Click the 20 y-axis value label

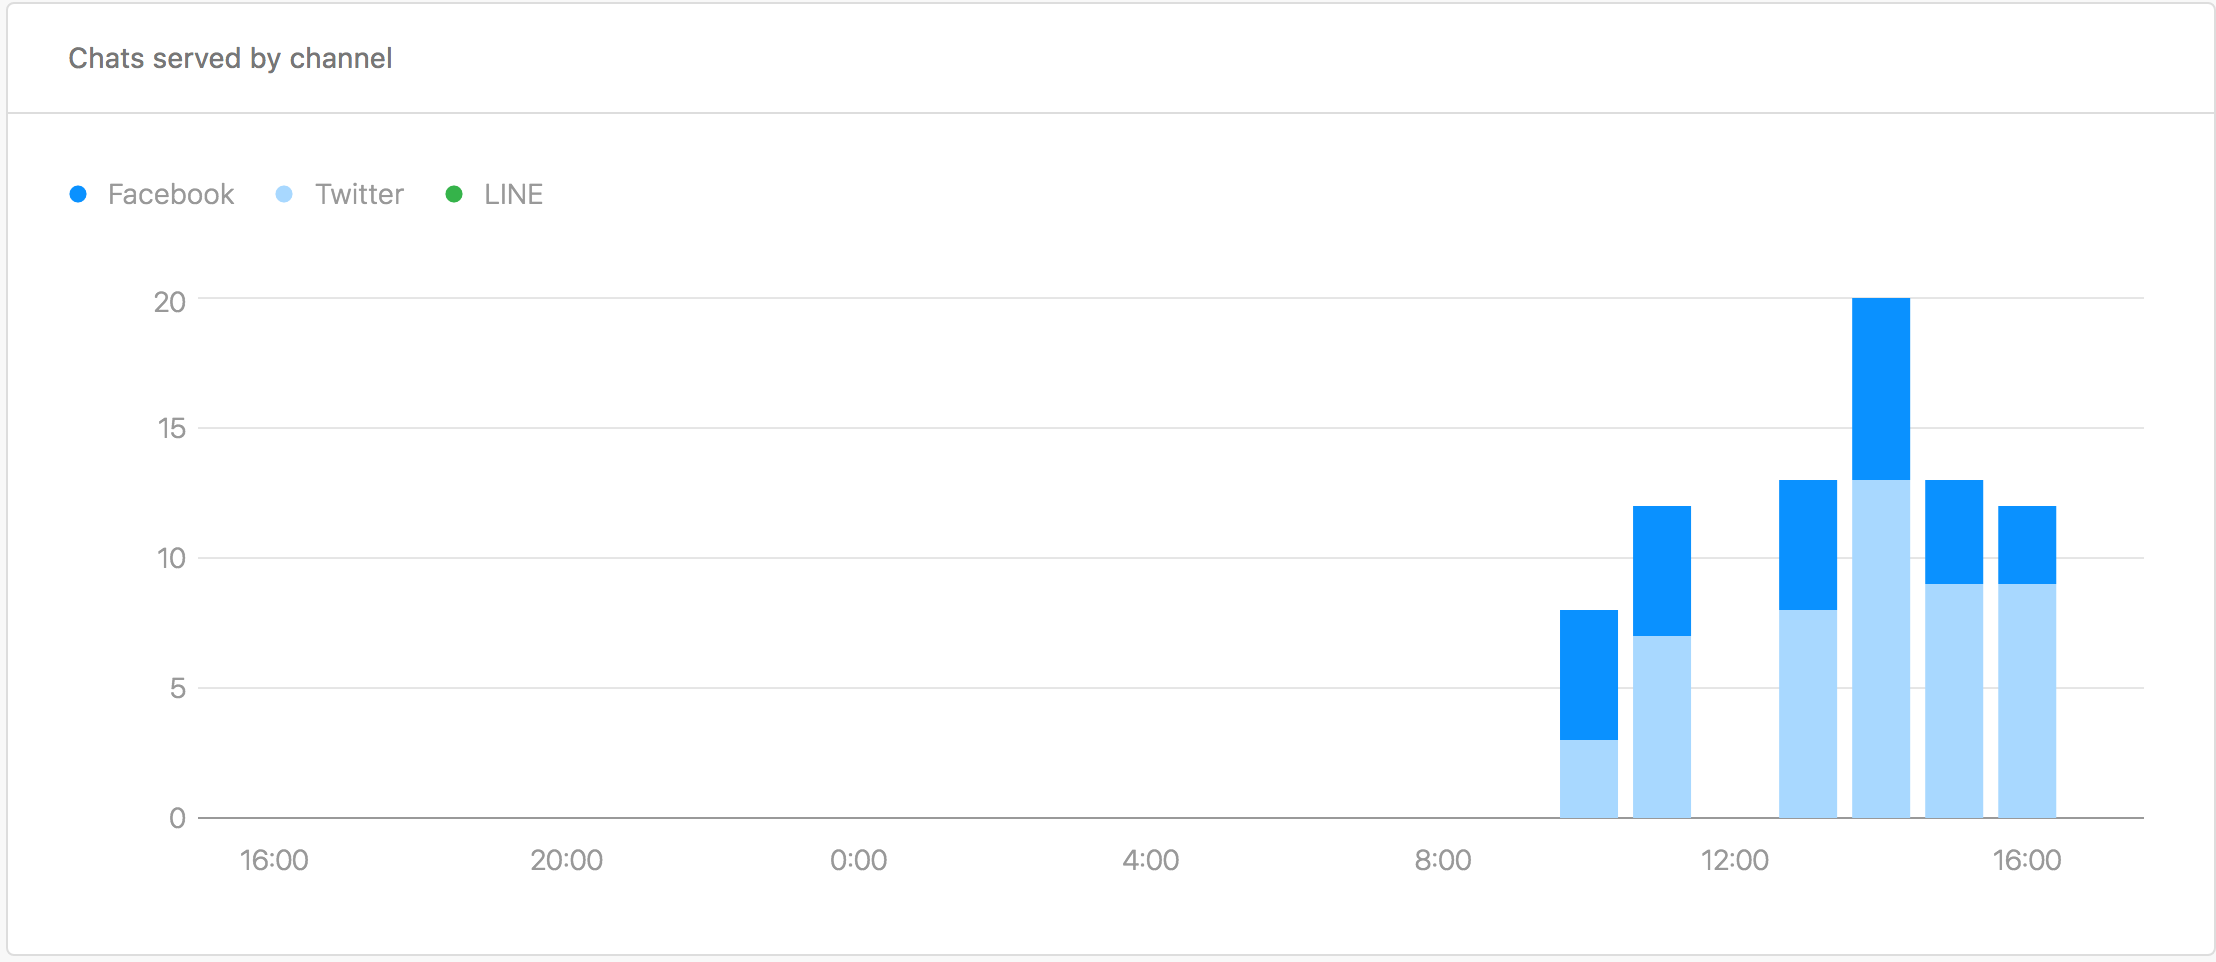[x=170, y=302]
